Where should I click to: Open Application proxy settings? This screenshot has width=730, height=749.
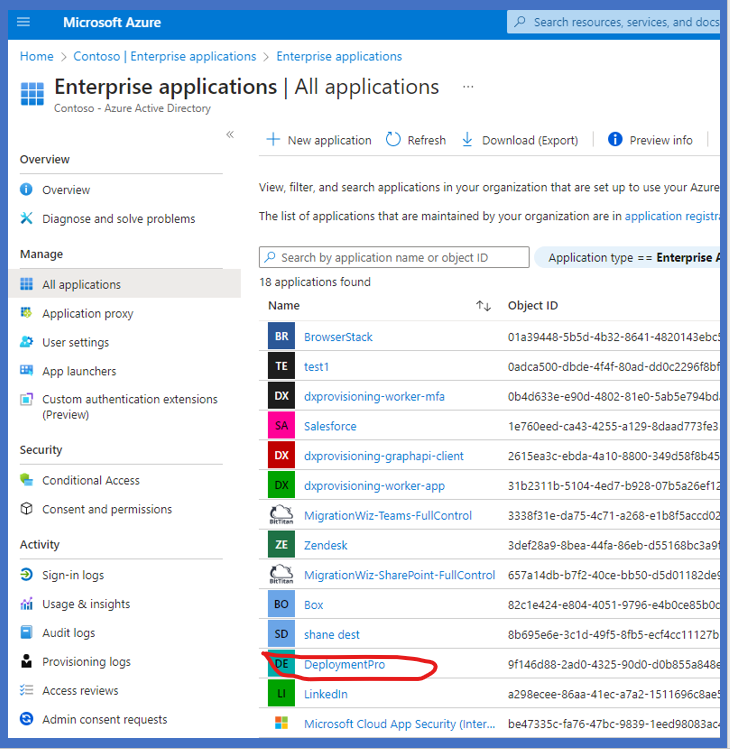tap(87, 313)
